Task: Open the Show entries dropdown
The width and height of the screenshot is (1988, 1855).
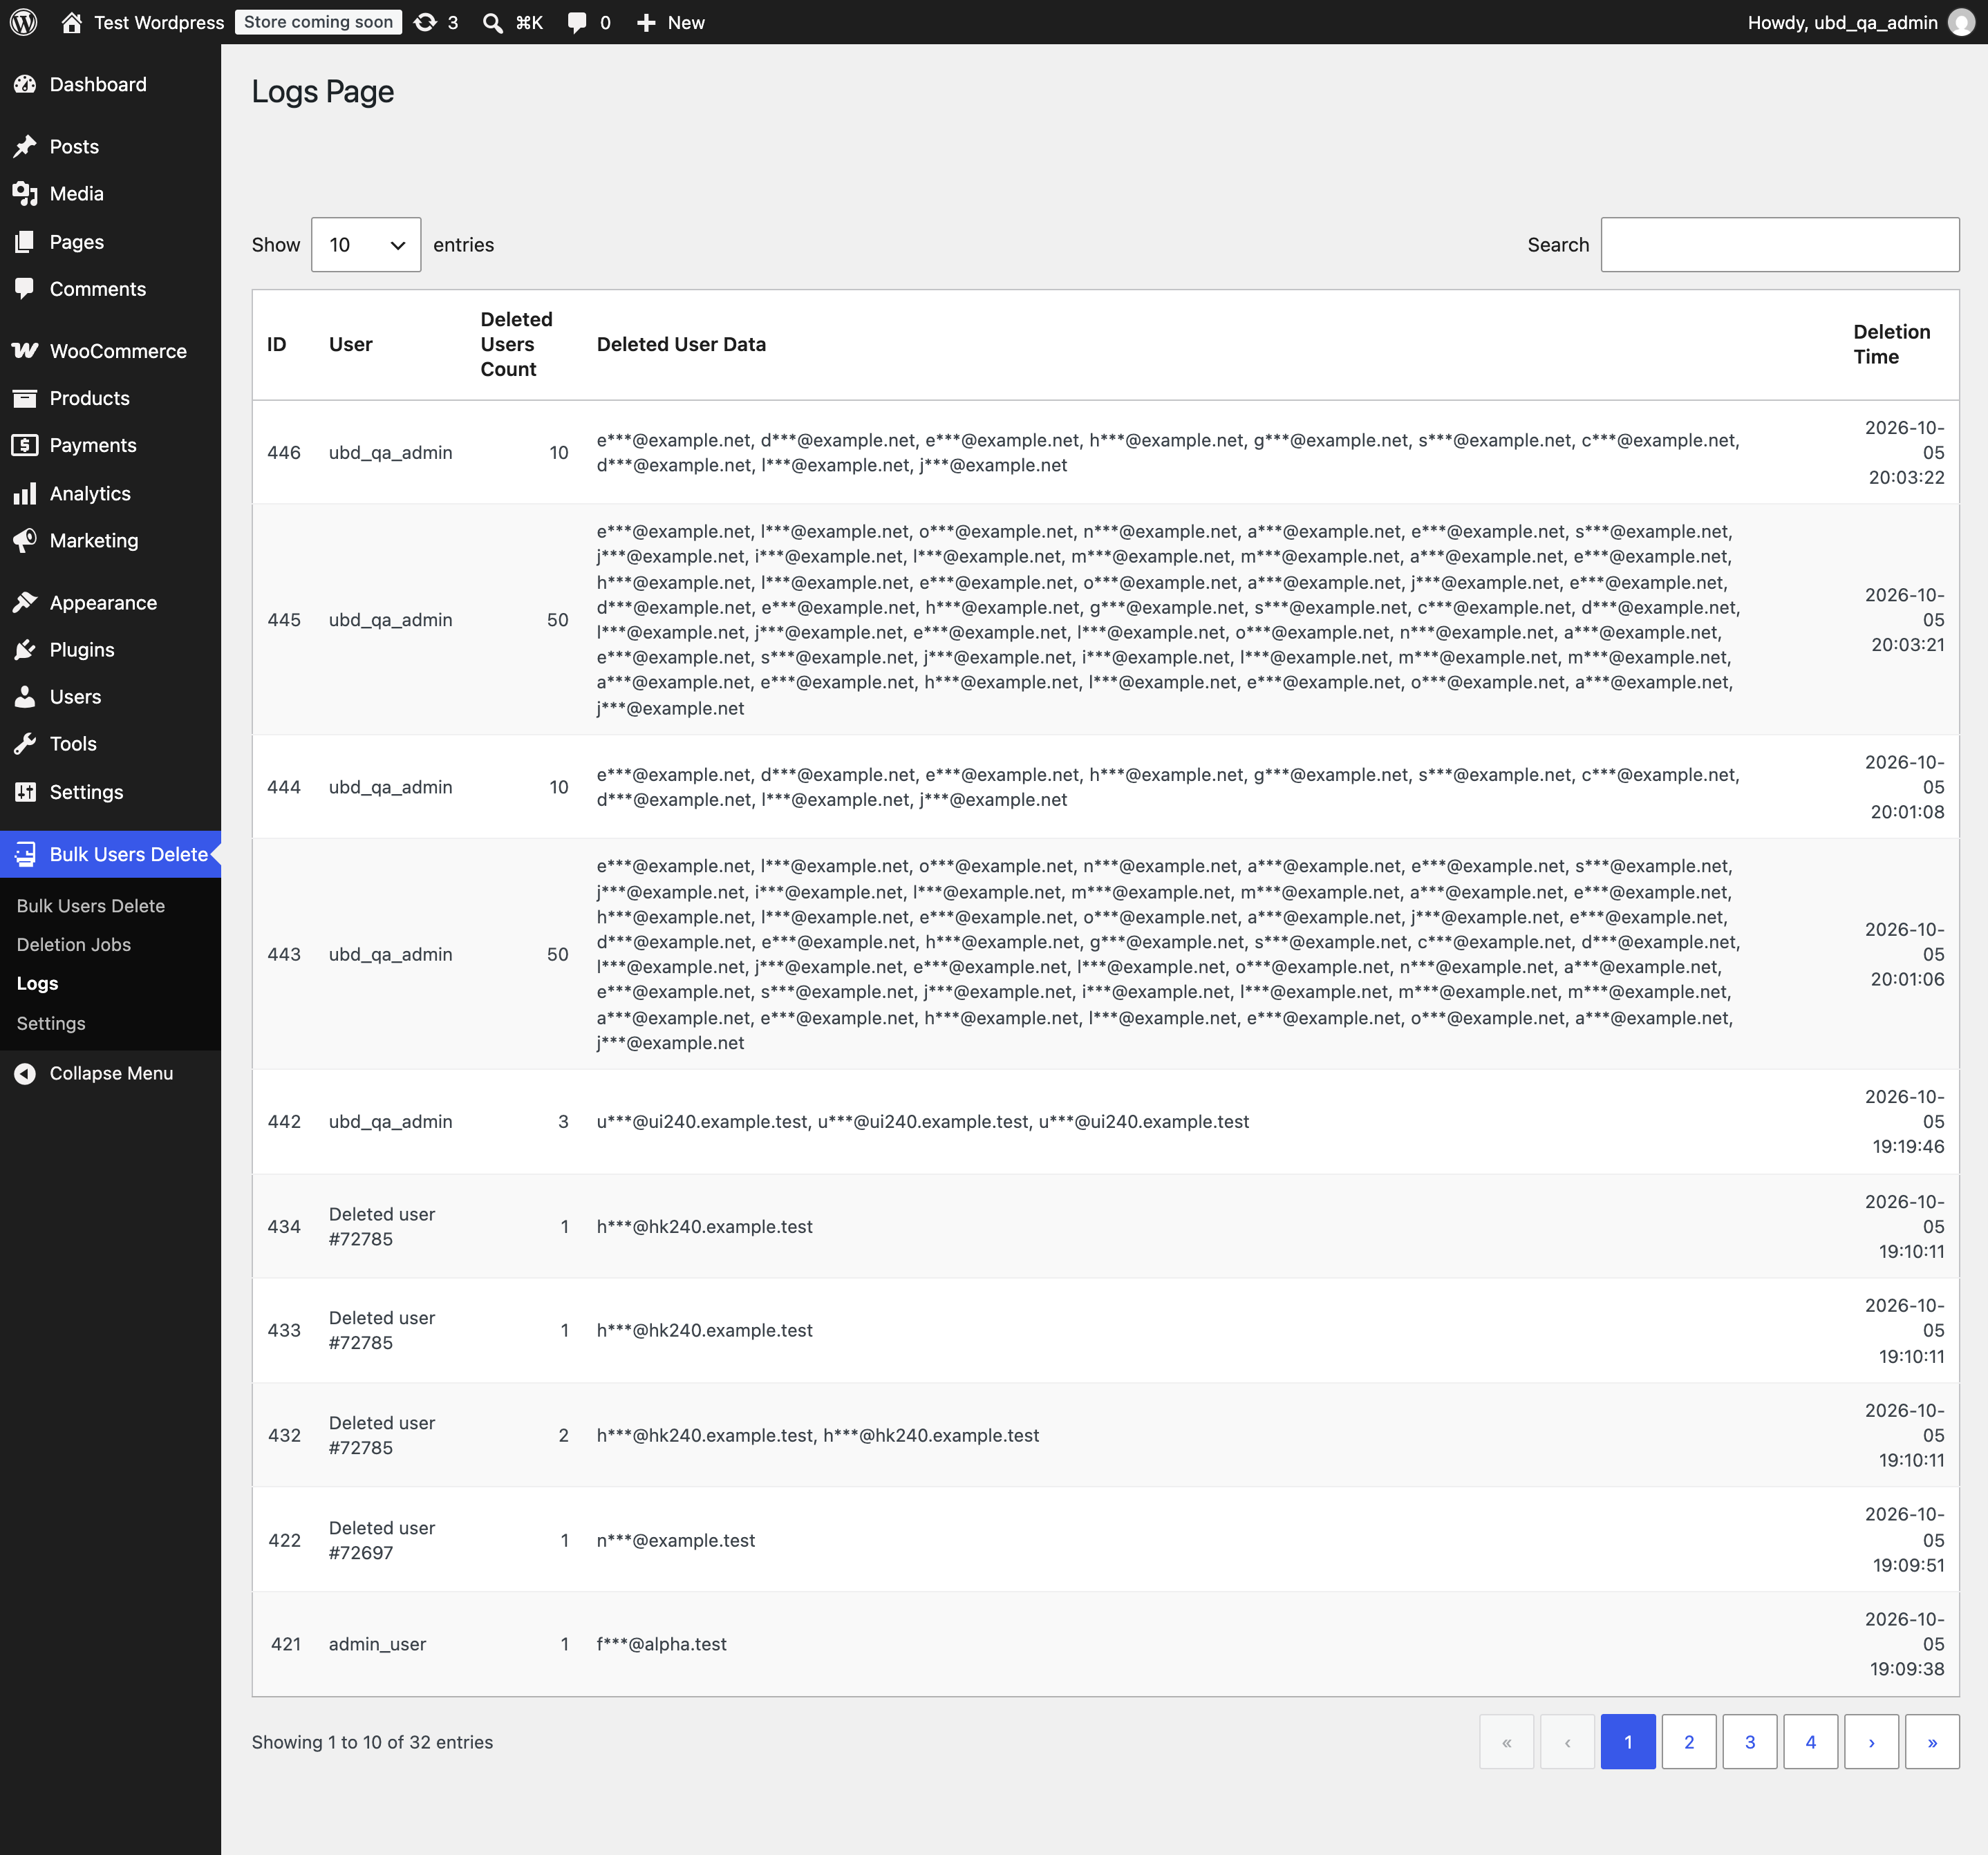Action: pyautogui.click(x=366, y=245)
